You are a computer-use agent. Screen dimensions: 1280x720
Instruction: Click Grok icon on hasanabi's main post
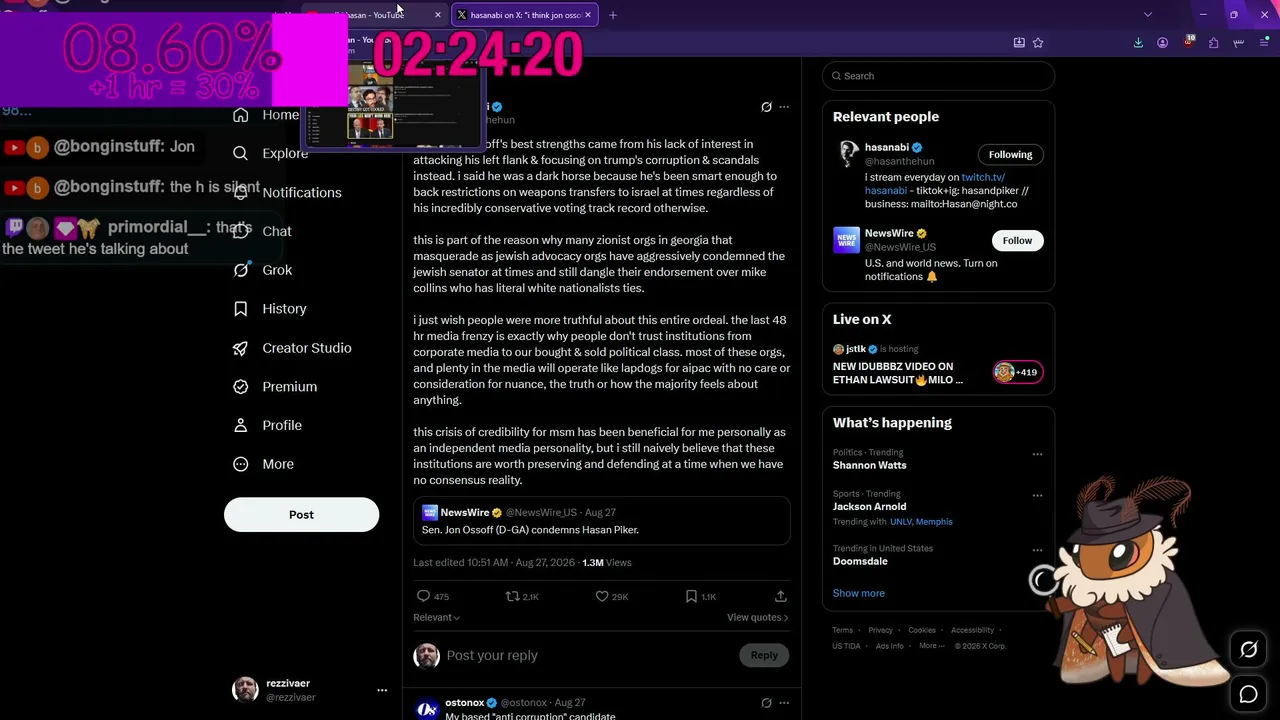(x=766, y=107)
